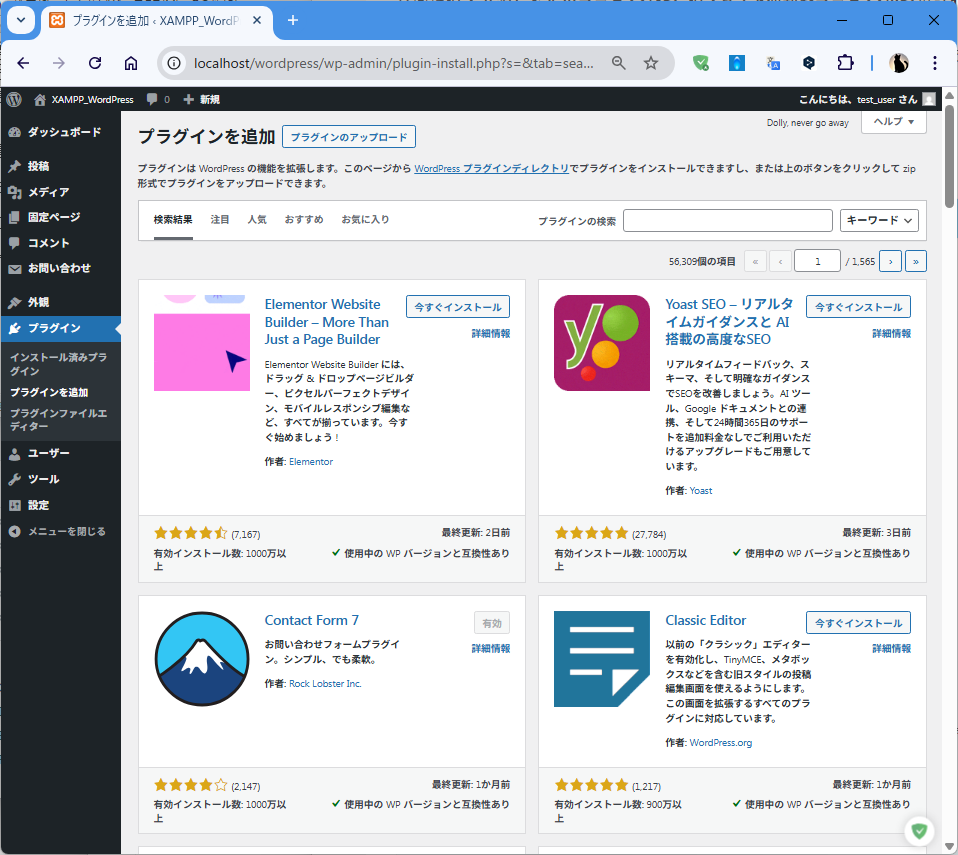Open the tab search dropdown arrow
The image size is (958, 855).
pyautogui.click(x=20, y=20)
